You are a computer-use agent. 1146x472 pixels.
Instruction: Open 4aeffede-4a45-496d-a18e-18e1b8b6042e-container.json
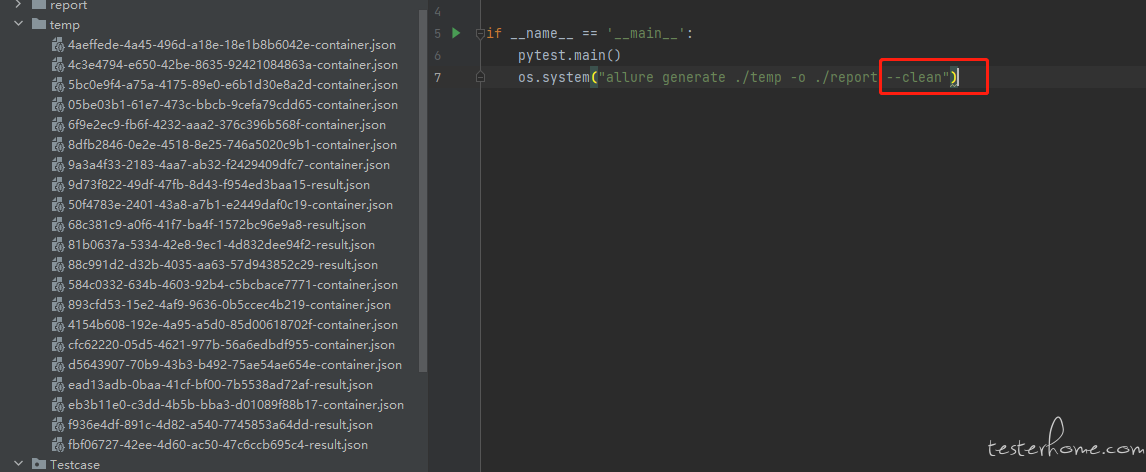point(232,45)
